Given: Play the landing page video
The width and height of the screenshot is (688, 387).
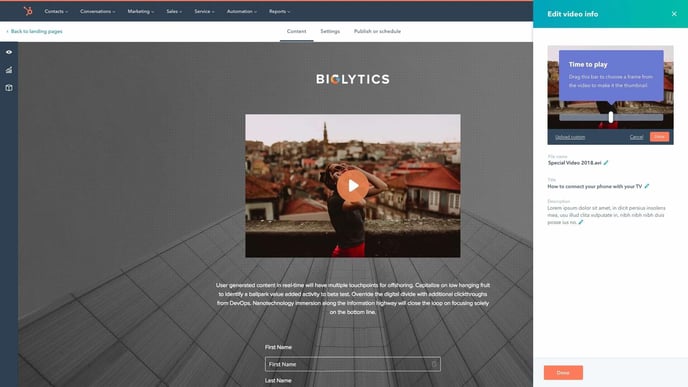Looking at the screenshot, I should [x=353, y=186].
